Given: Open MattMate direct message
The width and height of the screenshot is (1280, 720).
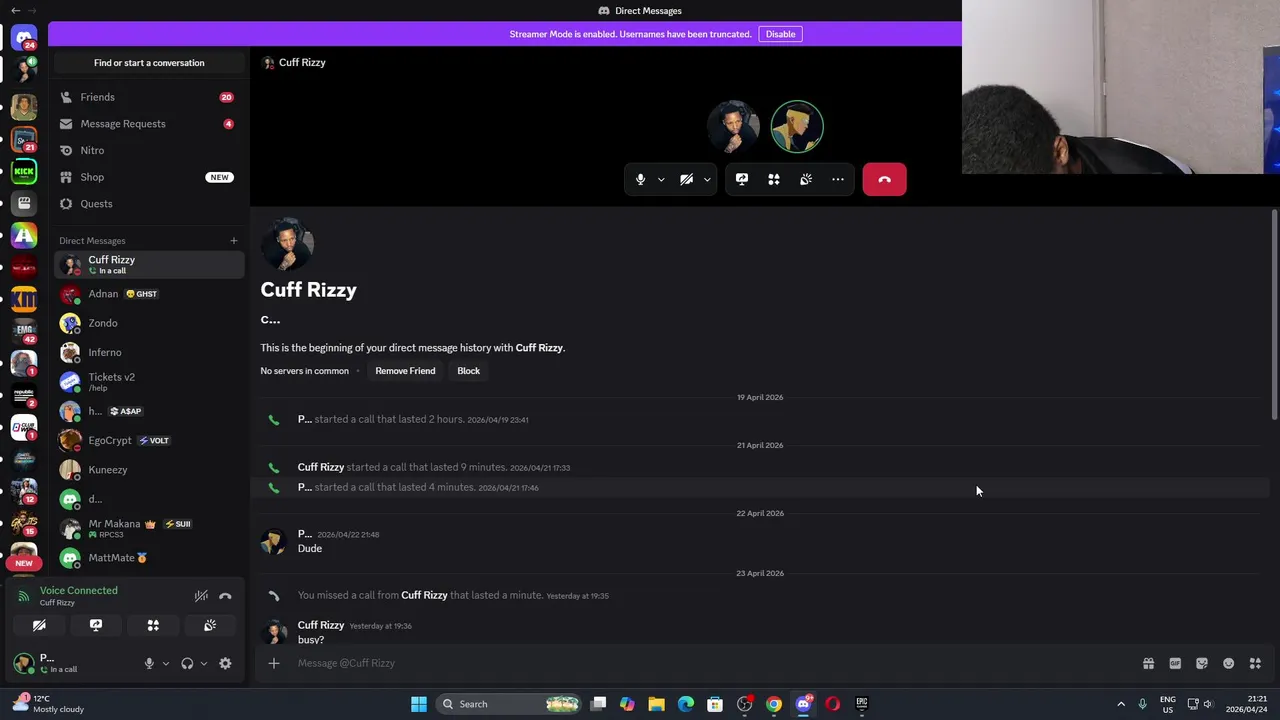Looking at the screenshot, I should tap(149, 558).
